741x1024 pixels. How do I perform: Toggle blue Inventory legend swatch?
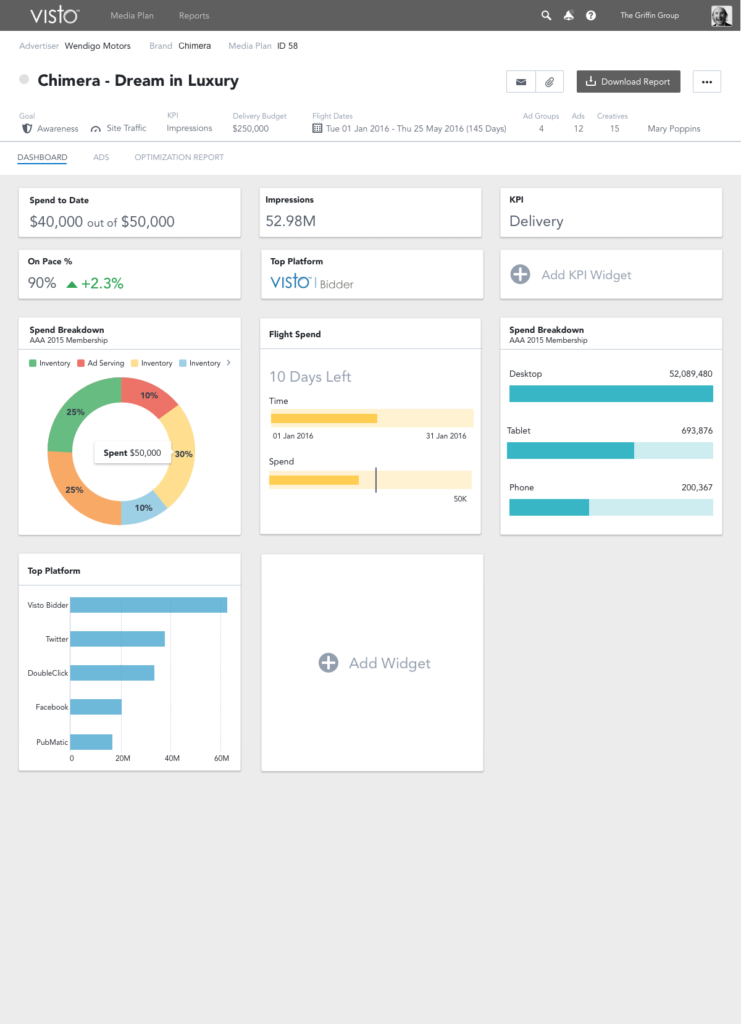click(x=183, y=363)
